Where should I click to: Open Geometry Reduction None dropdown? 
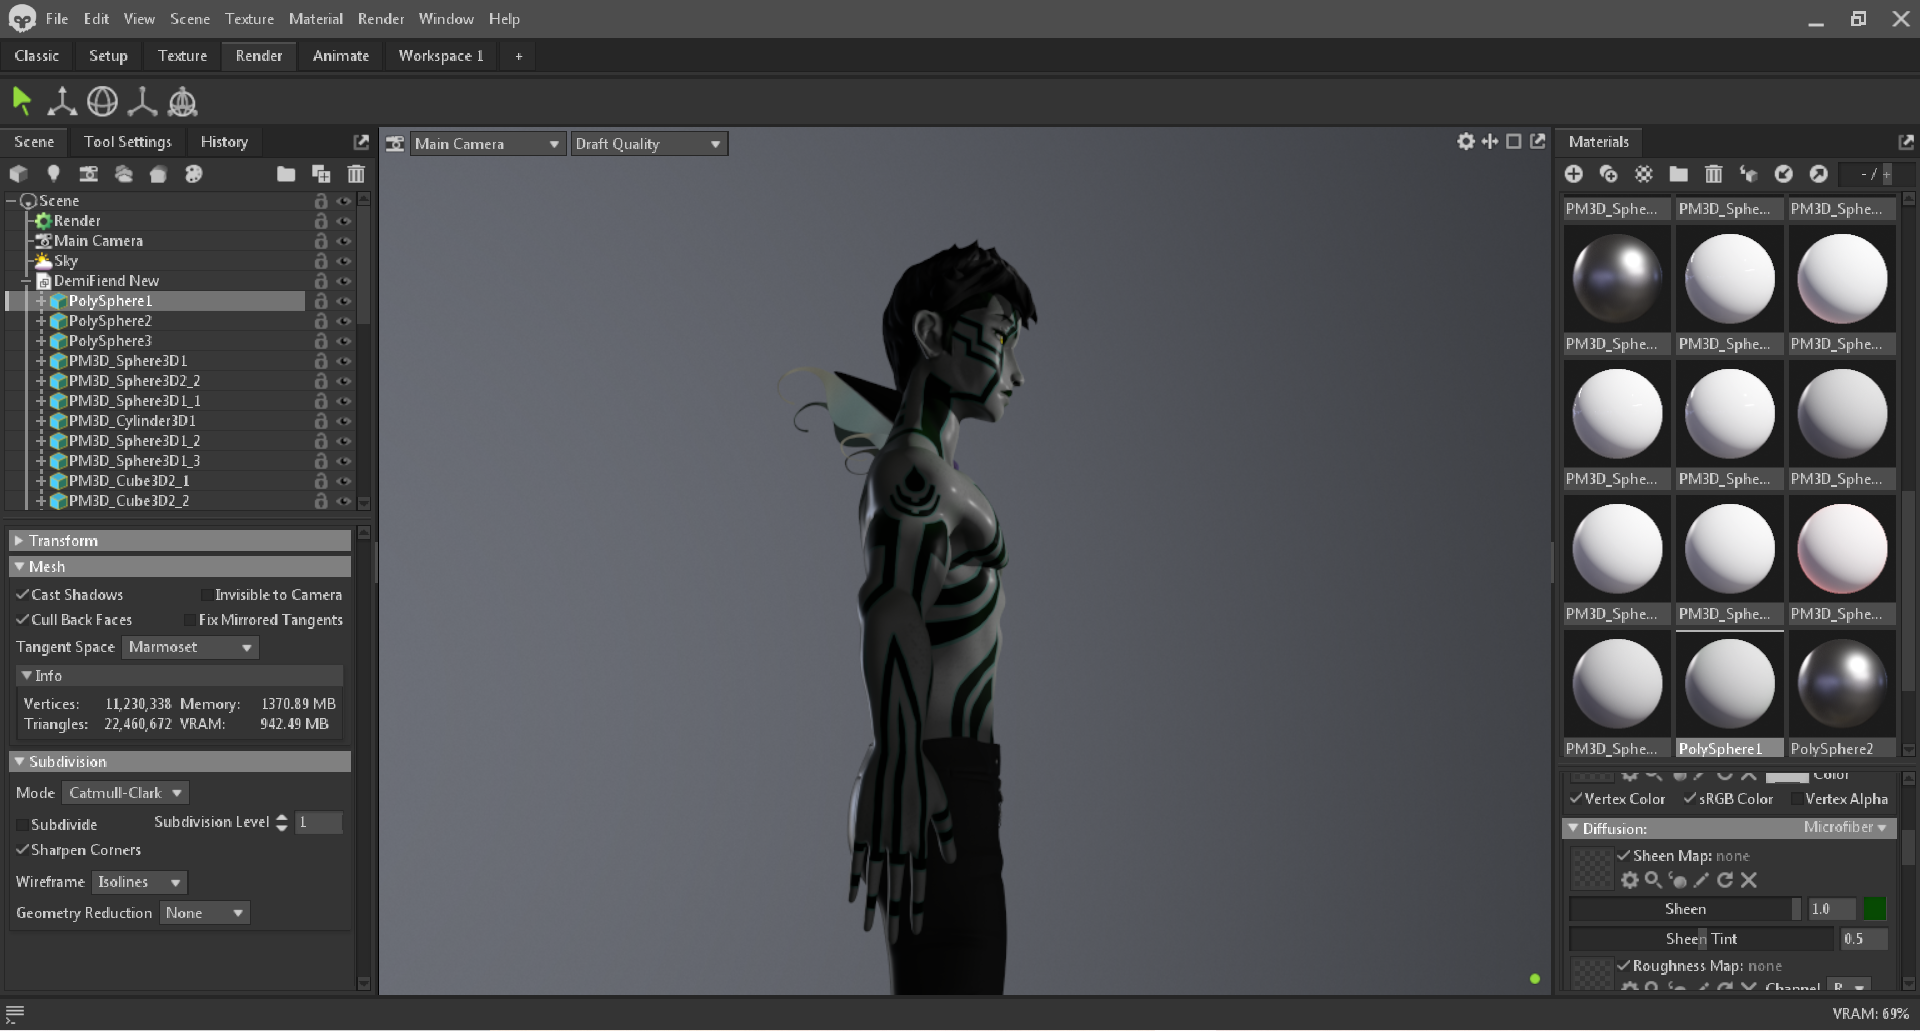coord(204,913)
